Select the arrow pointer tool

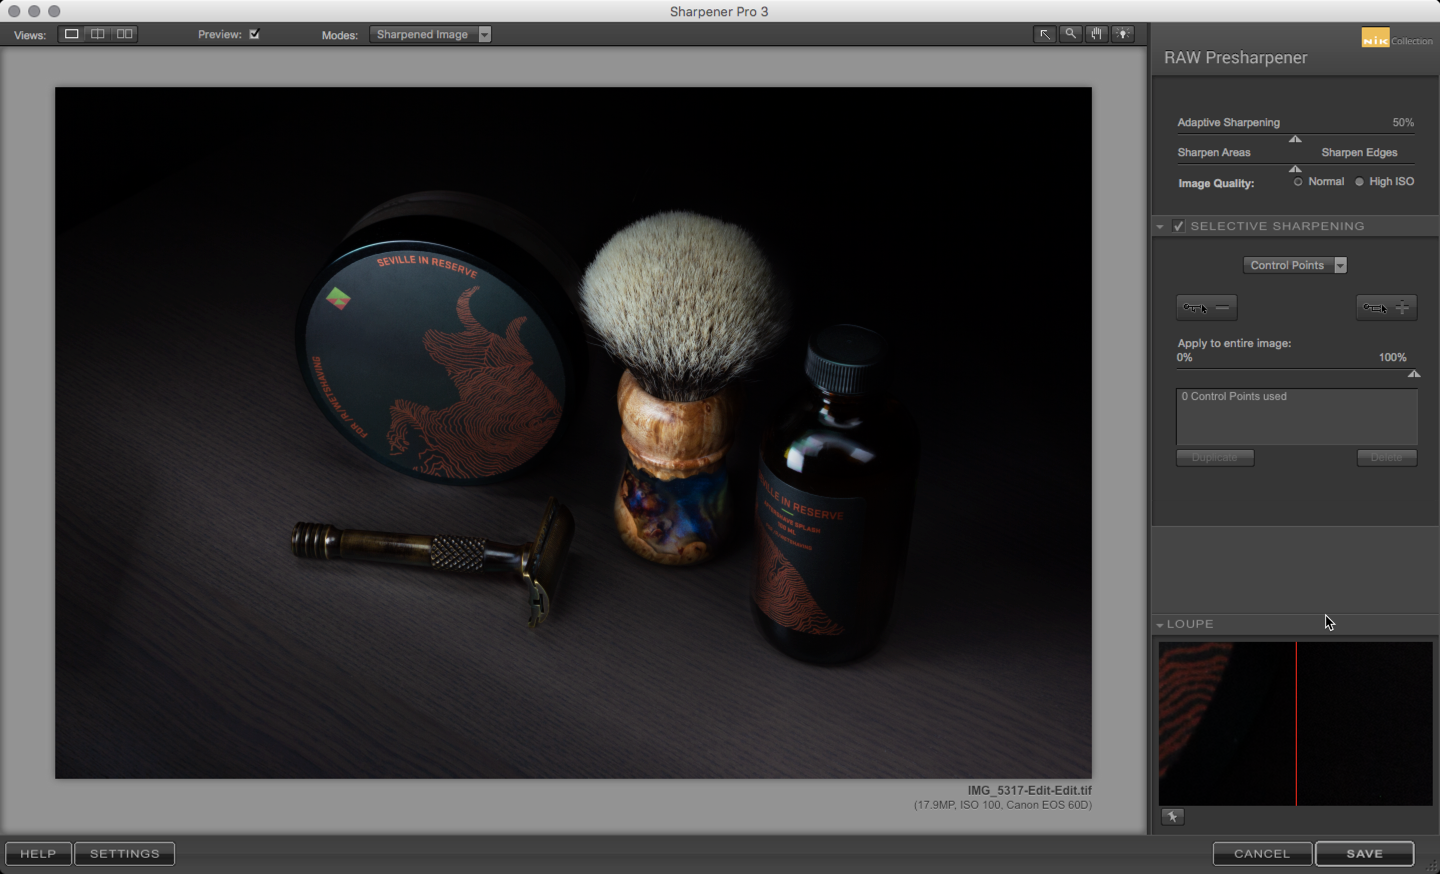point(1045,34)
